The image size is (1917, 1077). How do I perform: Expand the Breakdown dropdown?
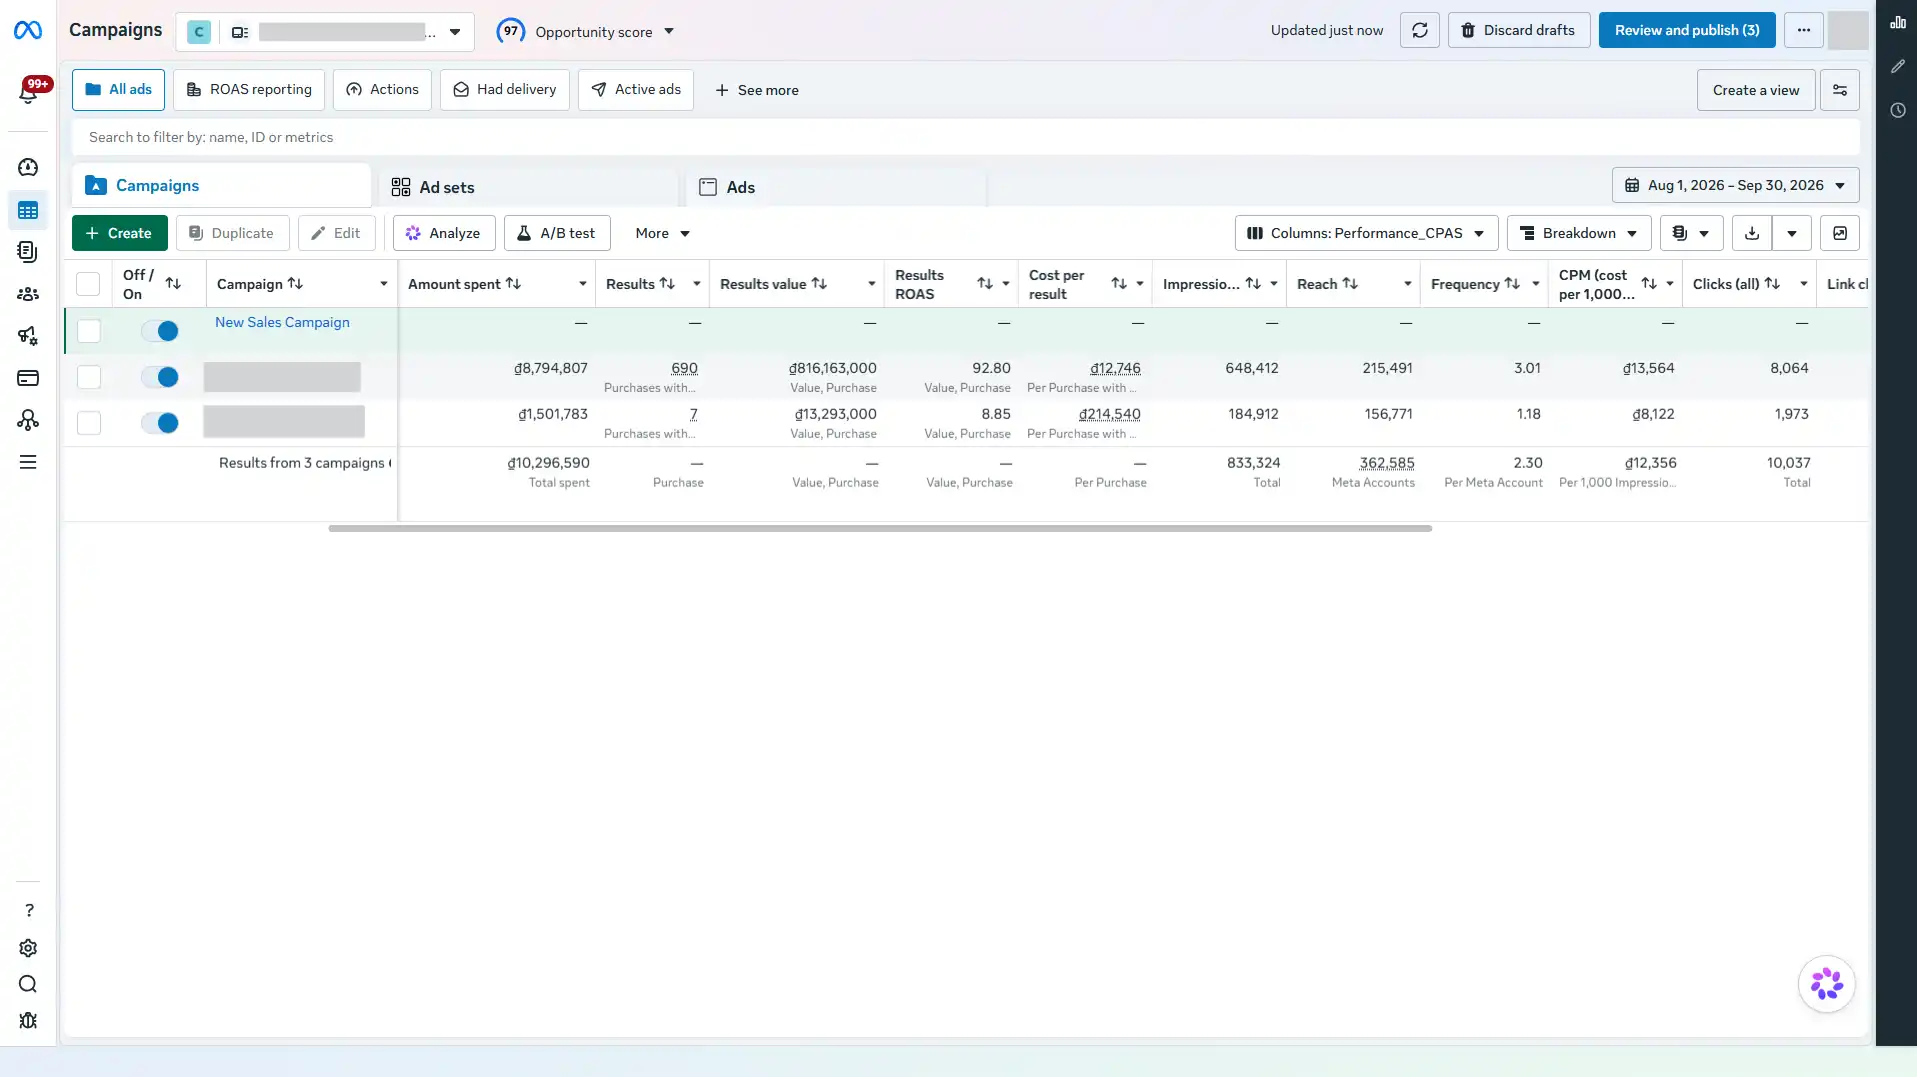click(1578, 233)
